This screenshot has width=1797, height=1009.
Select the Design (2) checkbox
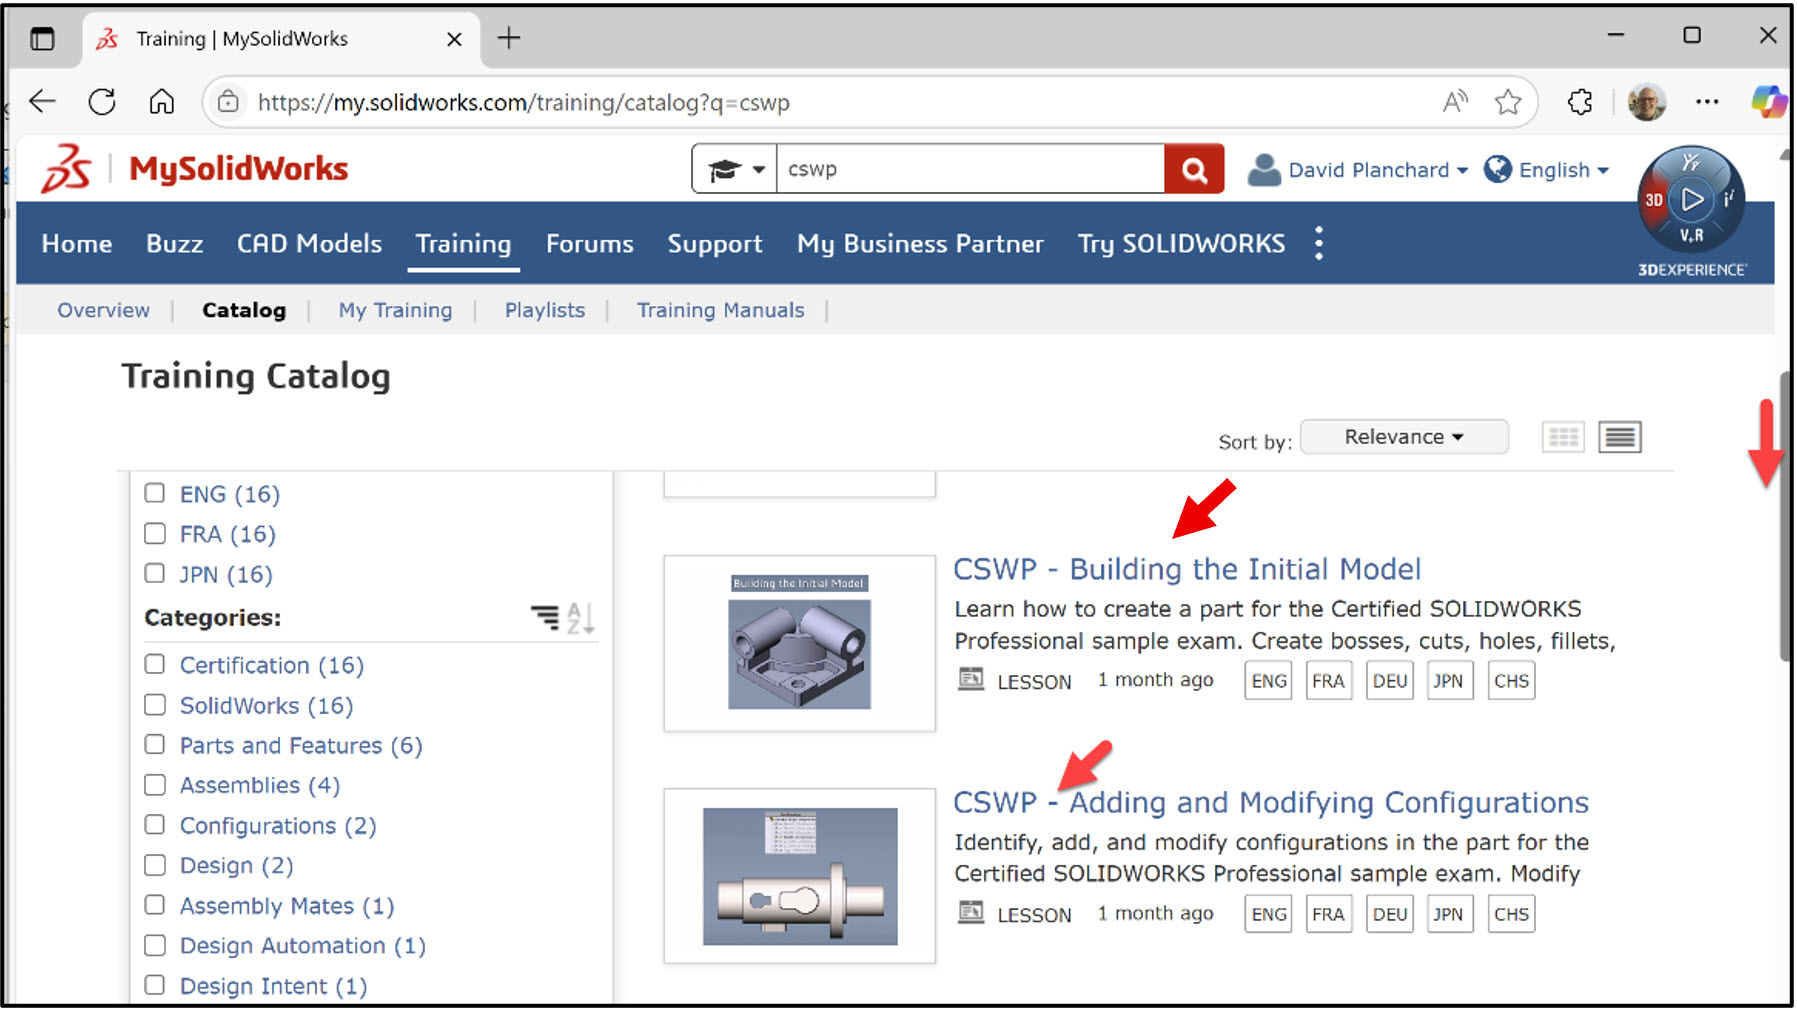(x=155, y=865)
